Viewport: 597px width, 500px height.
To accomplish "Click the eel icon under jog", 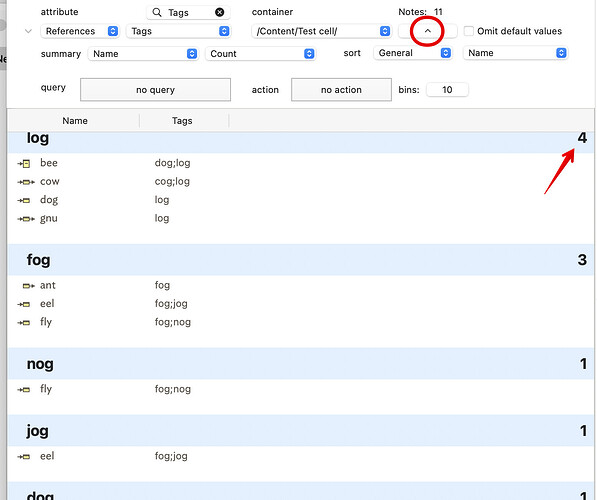I will [24, 457].
